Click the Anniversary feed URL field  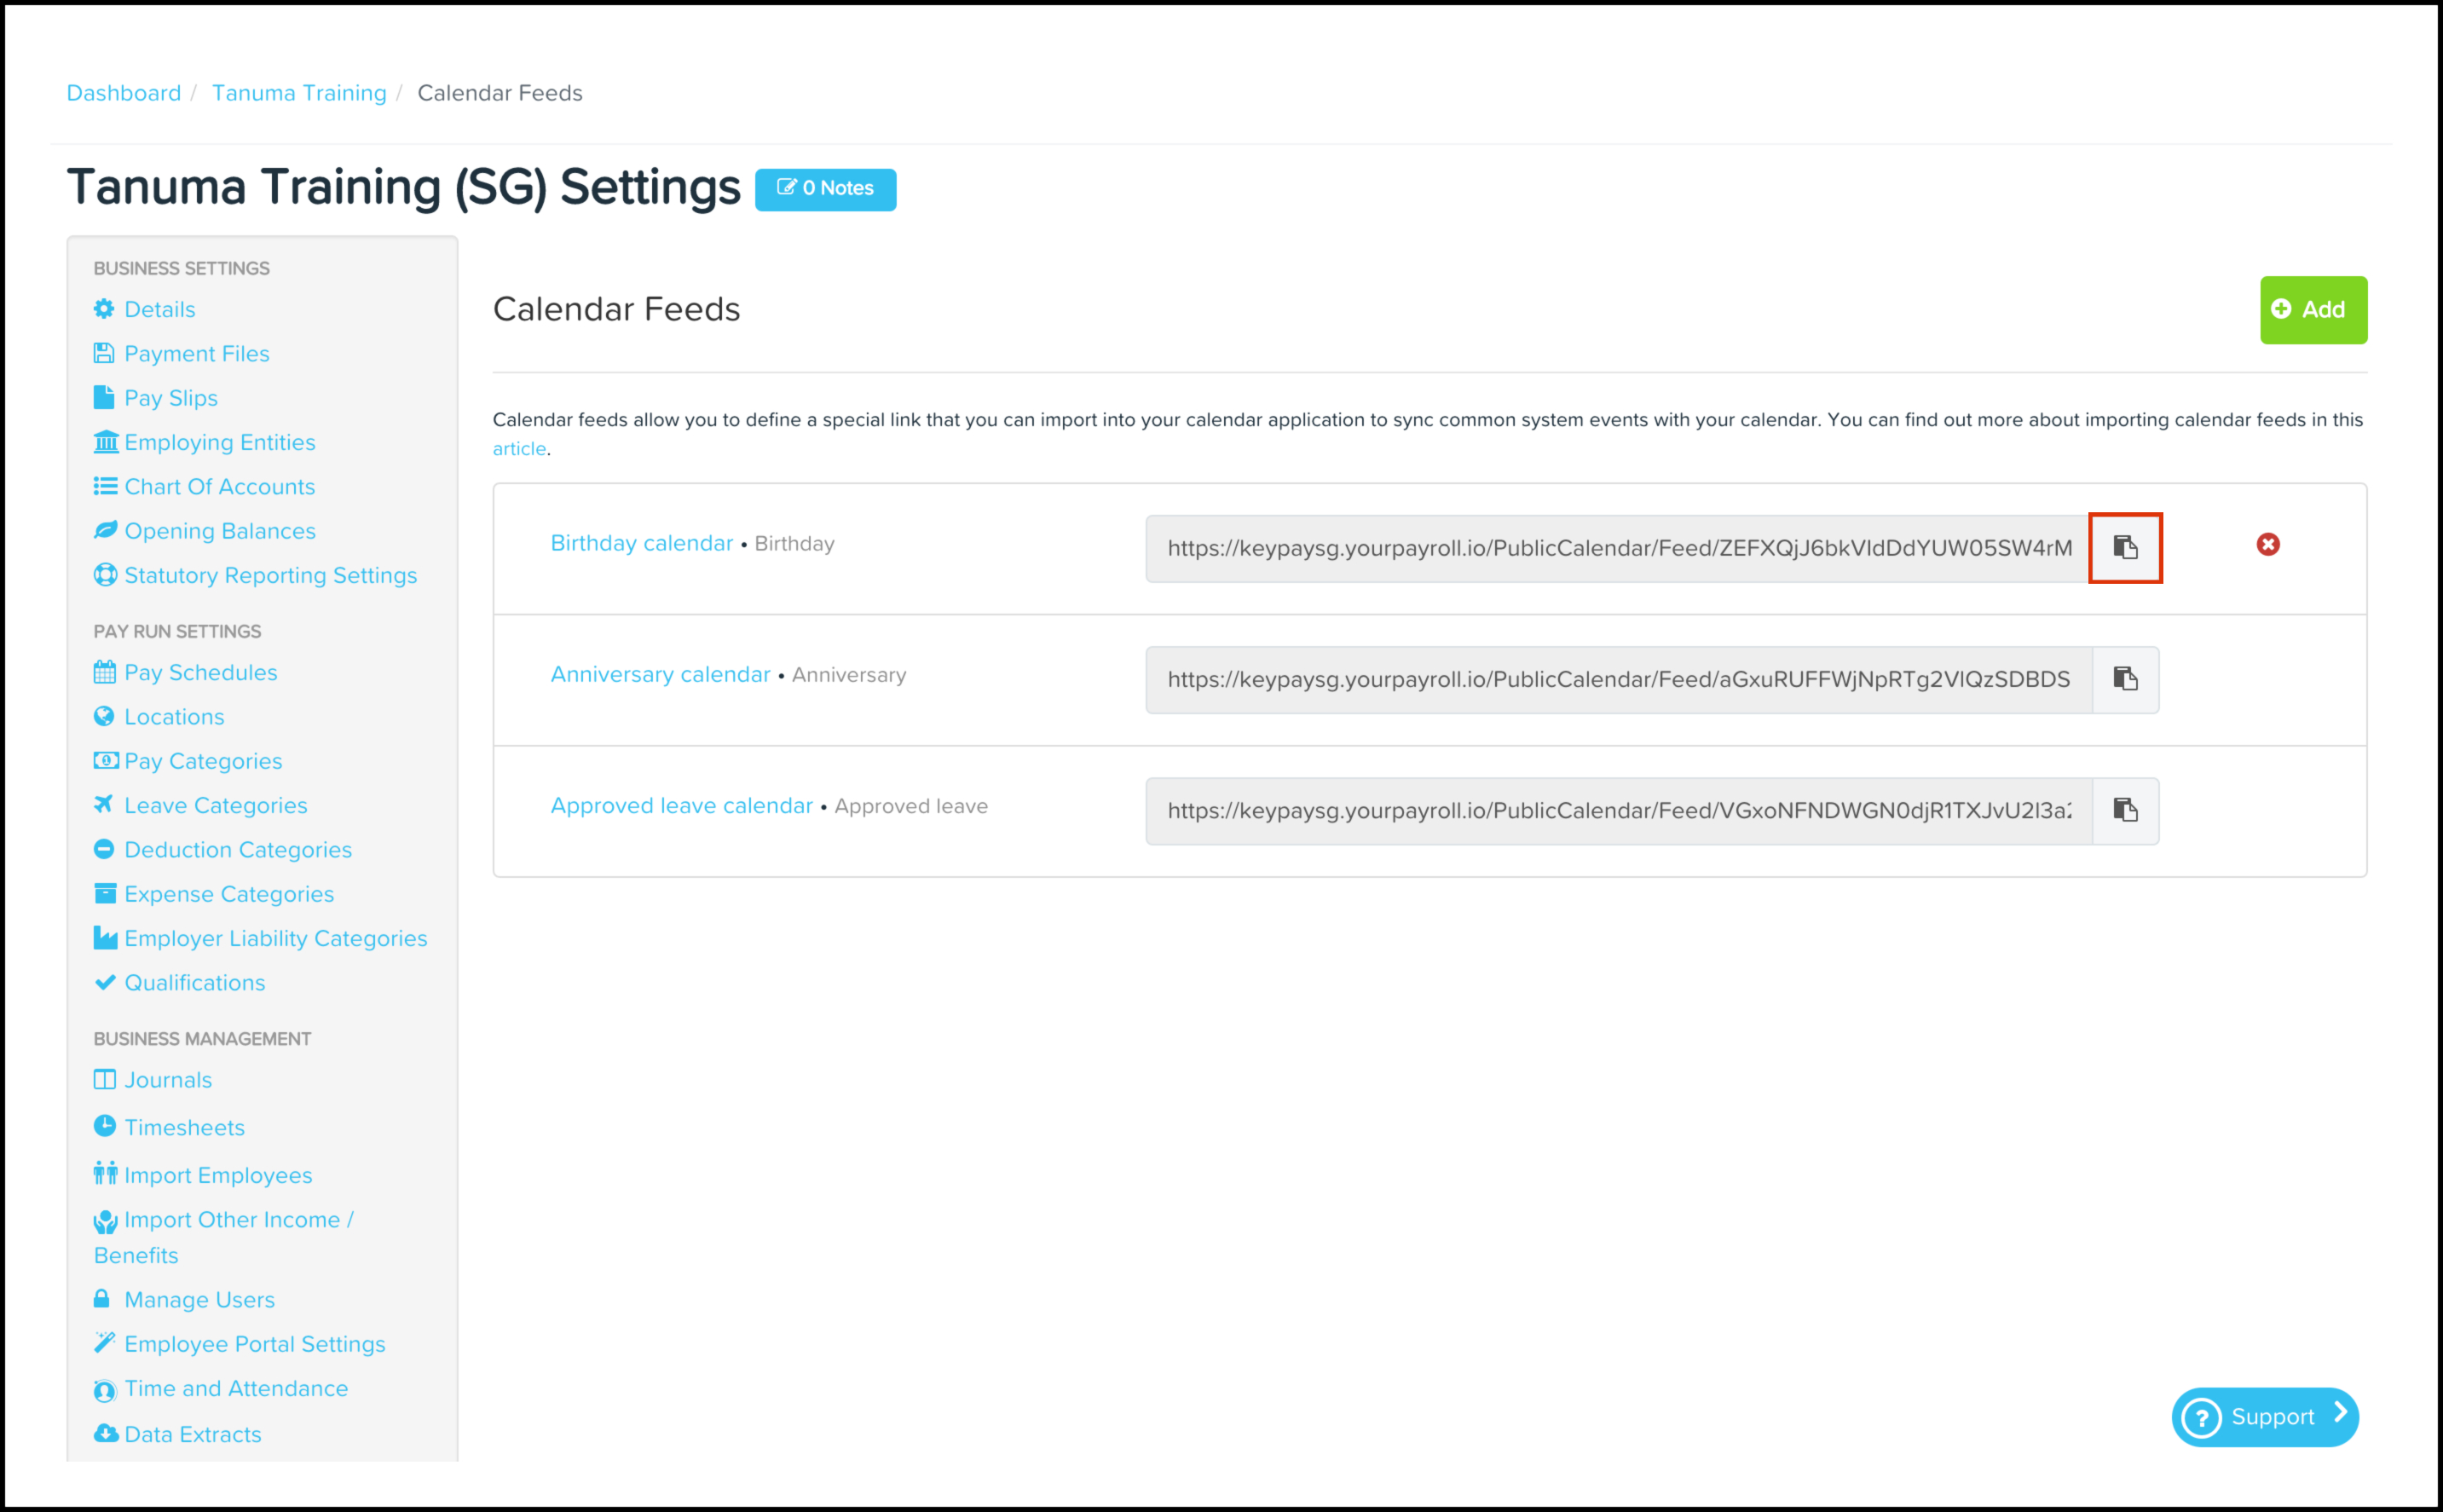[1618, 680]
